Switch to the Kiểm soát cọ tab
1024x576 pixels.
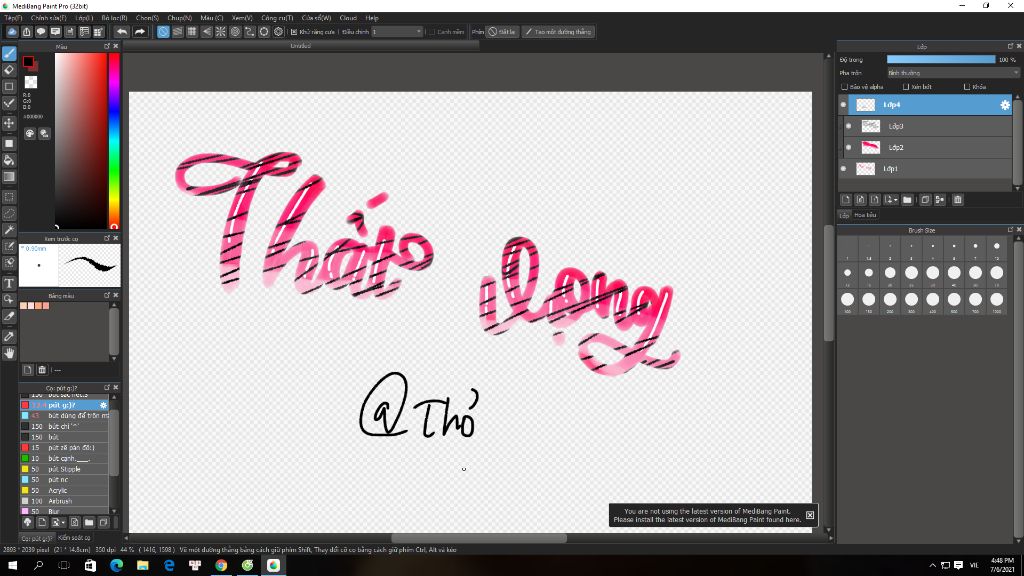pos(74,538)
